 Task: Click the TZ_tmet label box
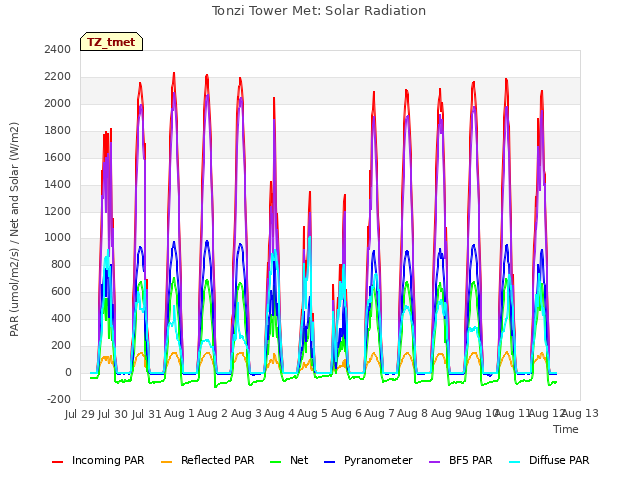111,42
